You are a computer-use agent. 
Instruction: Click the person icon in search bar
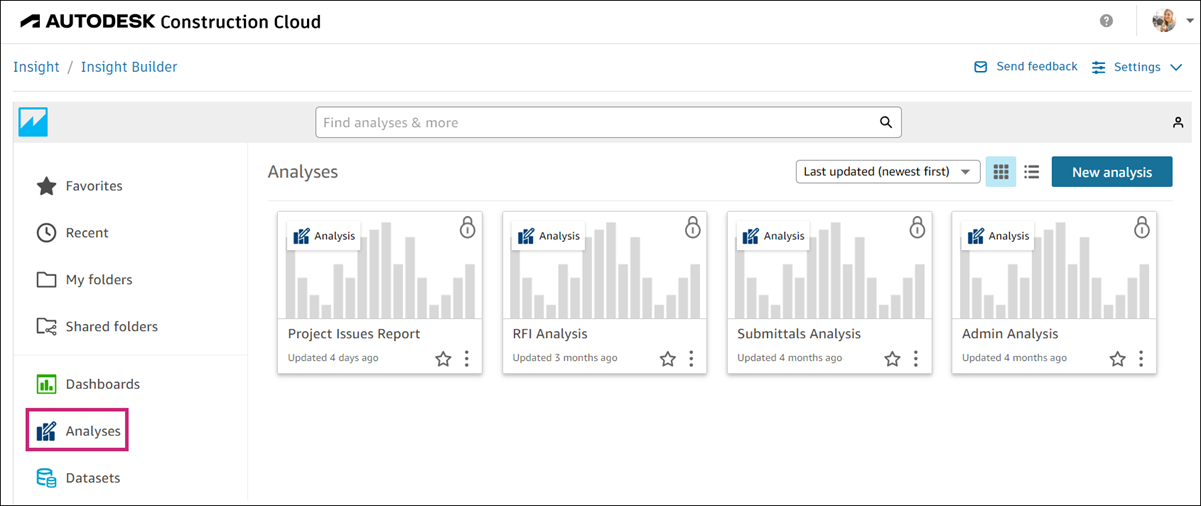click(x=1178, y=122)
